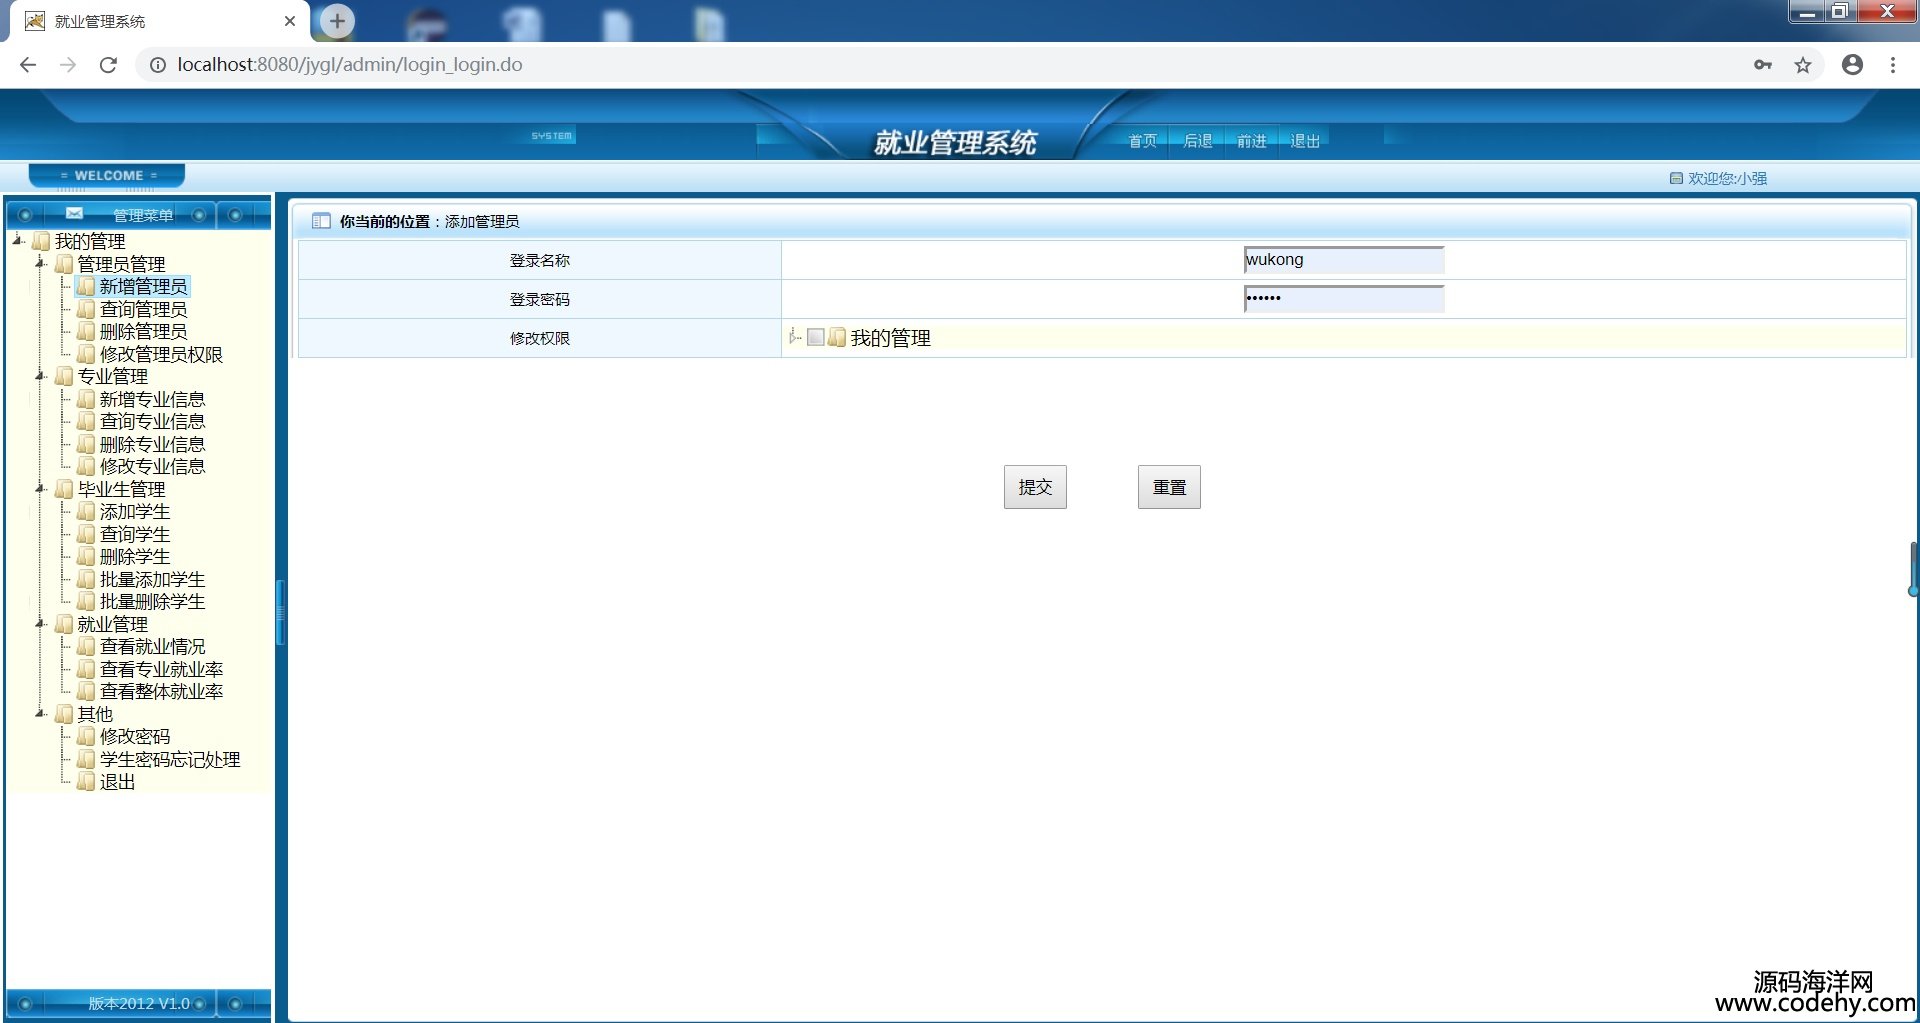The height and width of the screenshot is (1023, 1920).
Task: Click the 提交 submit button
Action: [1035, 487]
